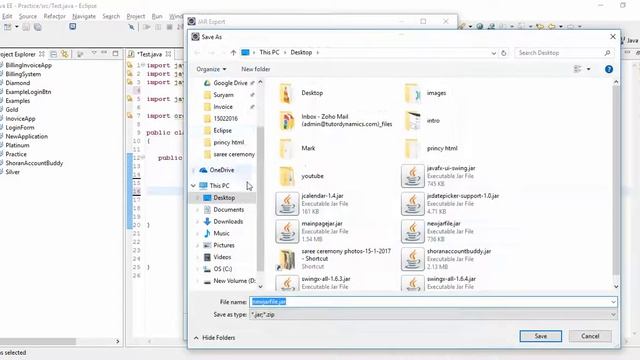Open Pictures in navigation pane
This screenshot has height=360, width=640.
[224, 245]
